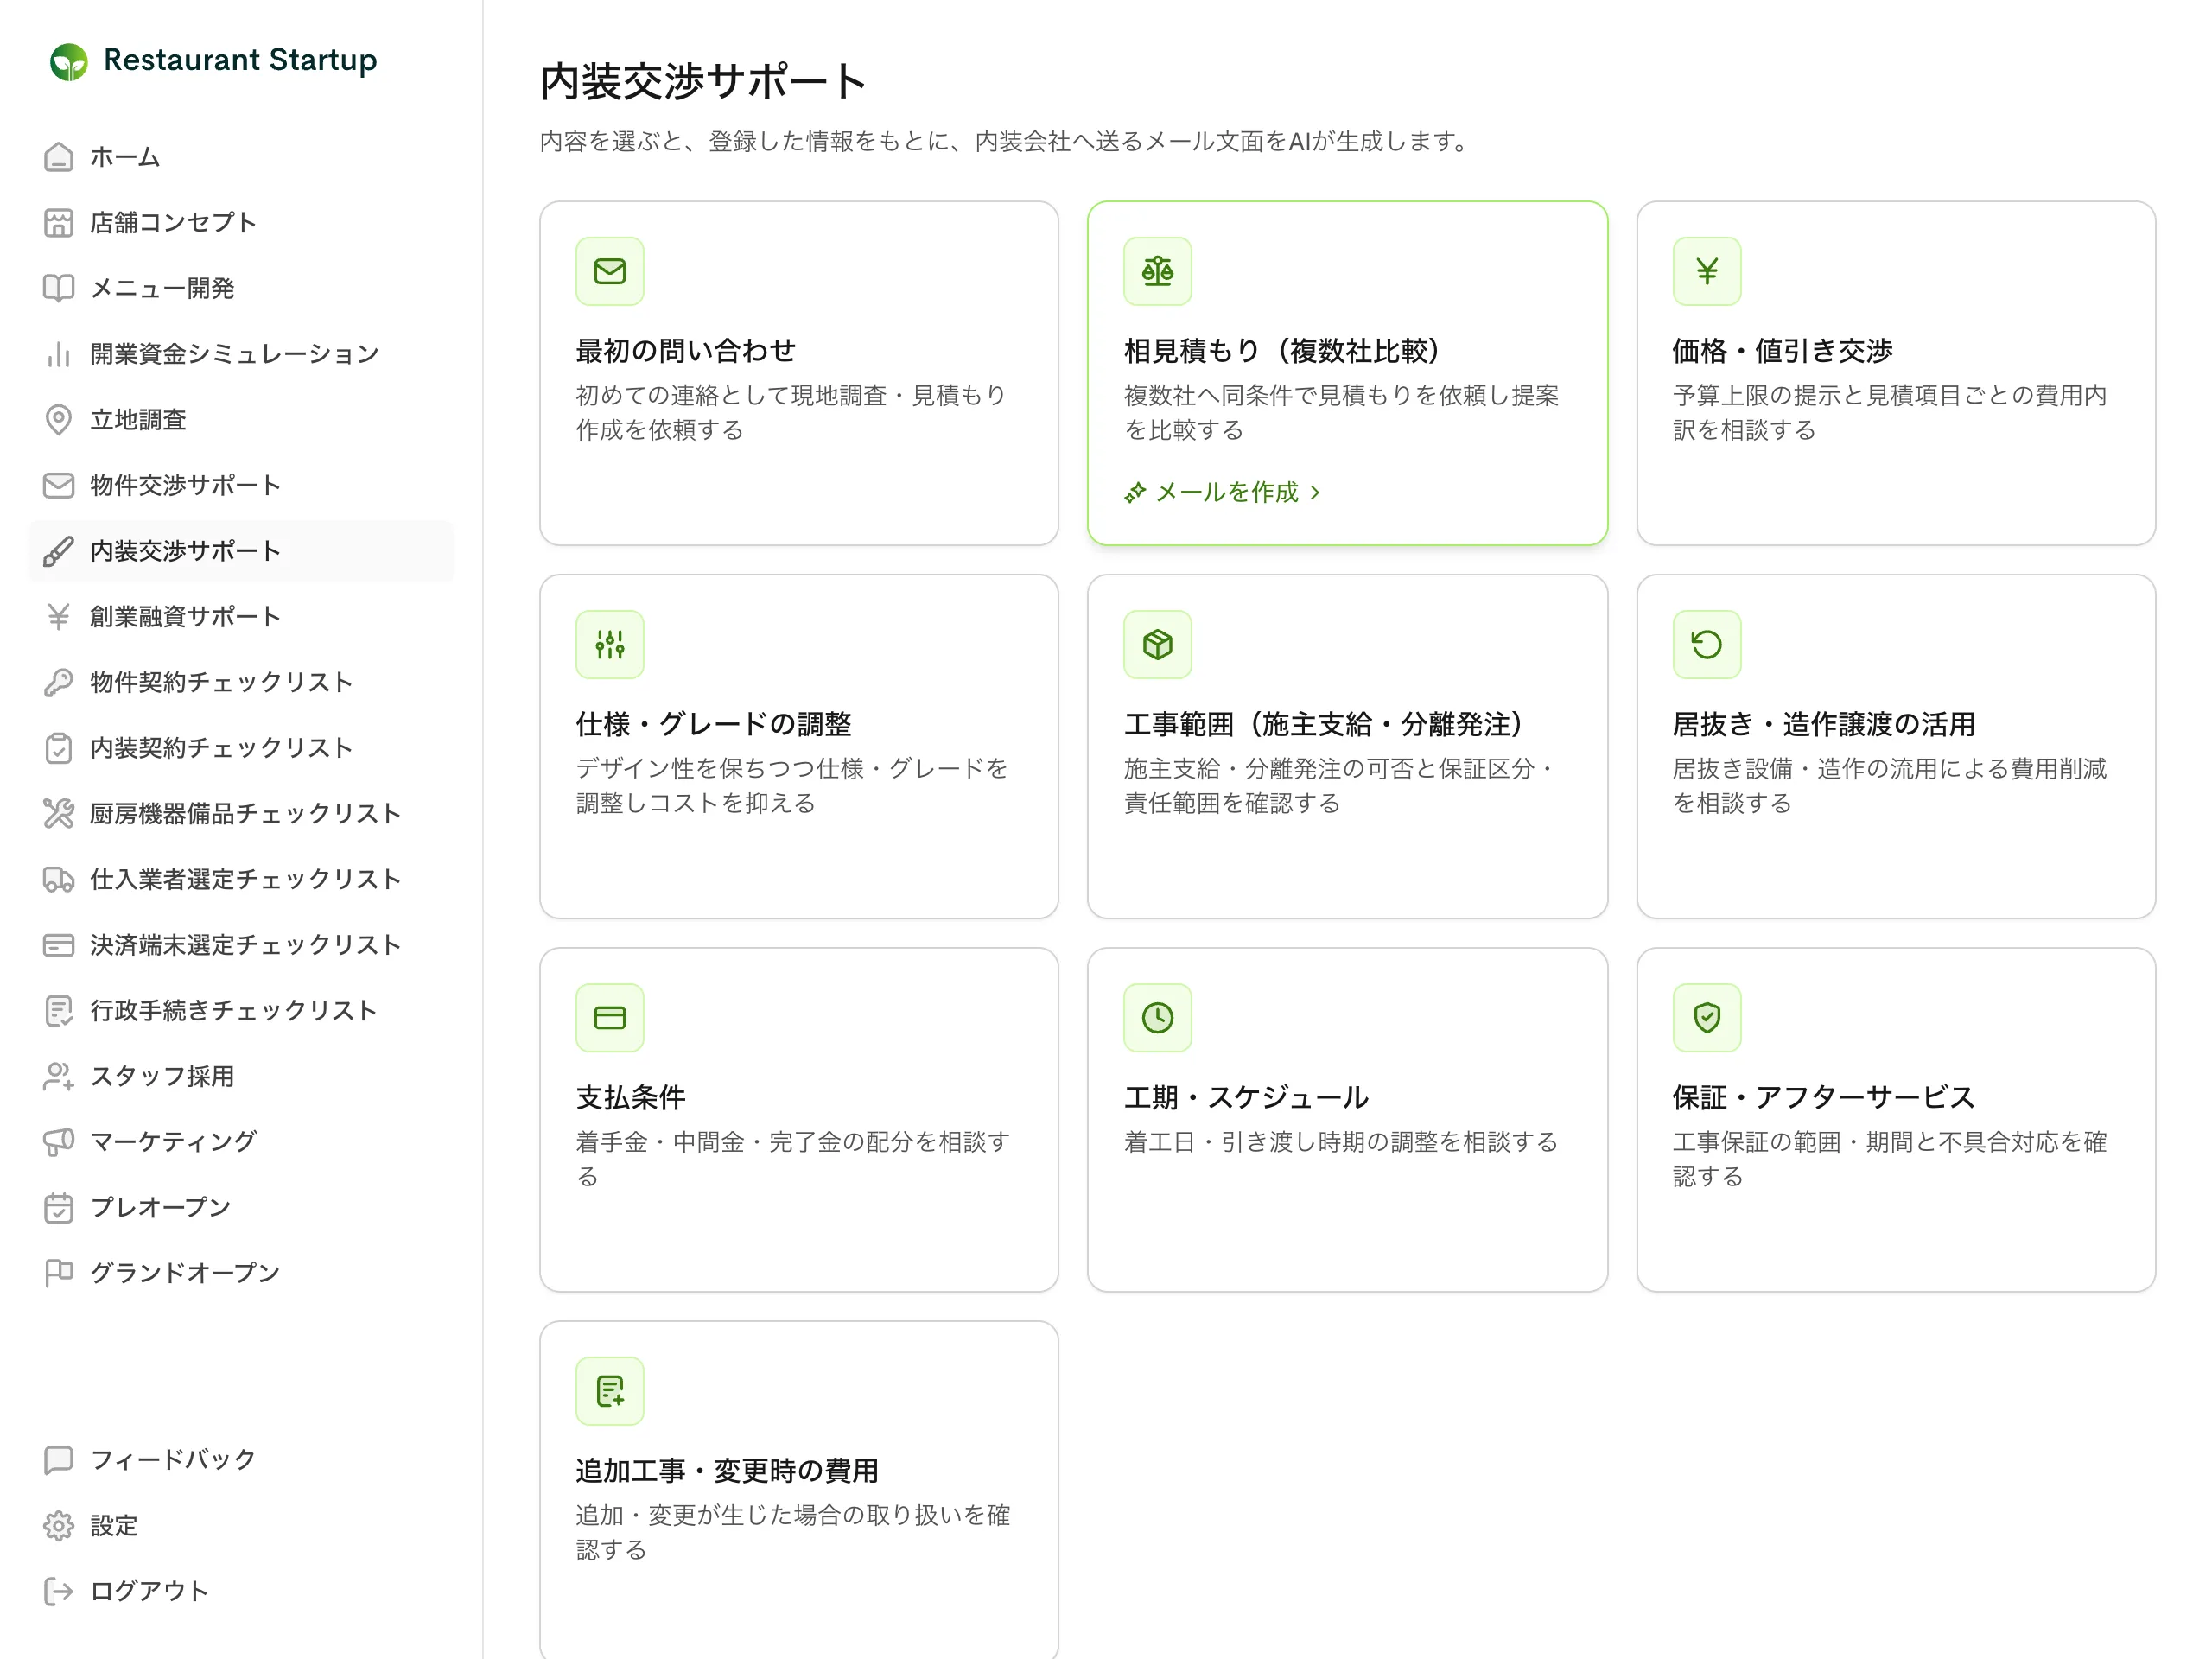Click the bar chart icon beside 開業資金シミュレーション
Viewport: 2212px width, 1659px height.
tap(59, 354)
